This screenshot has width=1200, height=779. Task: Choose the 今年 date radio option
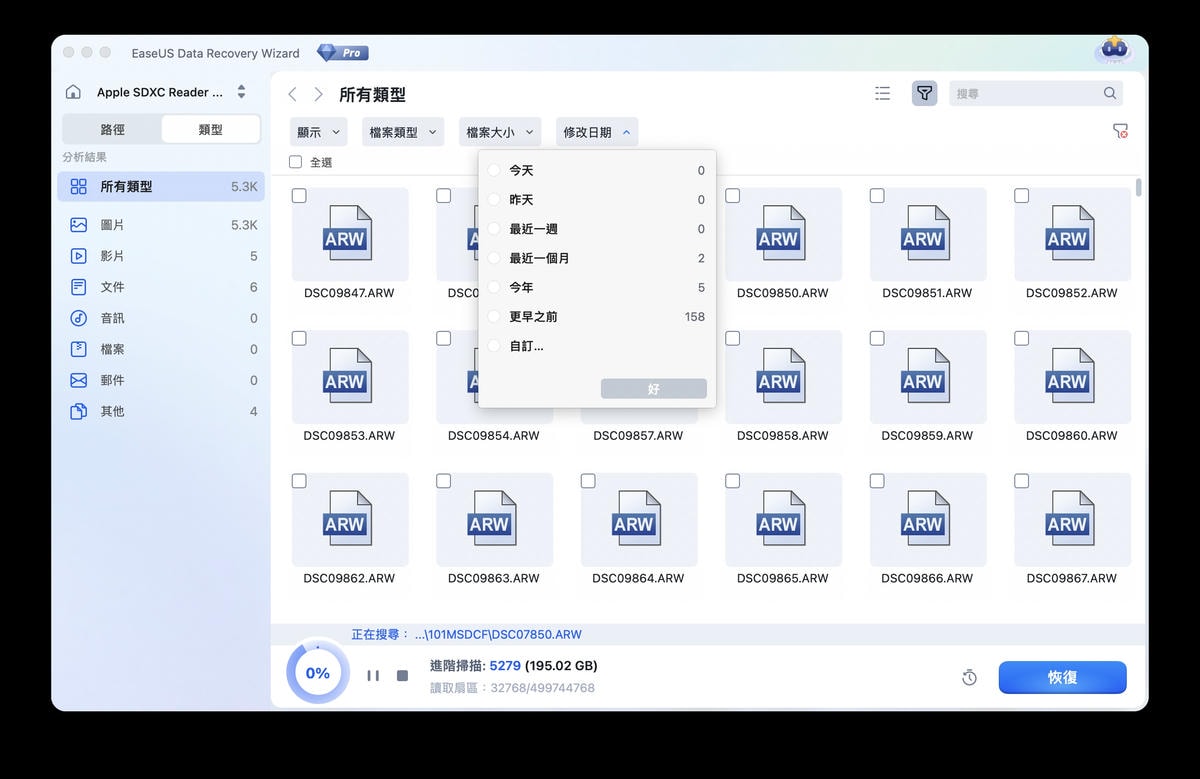point(494,288)
